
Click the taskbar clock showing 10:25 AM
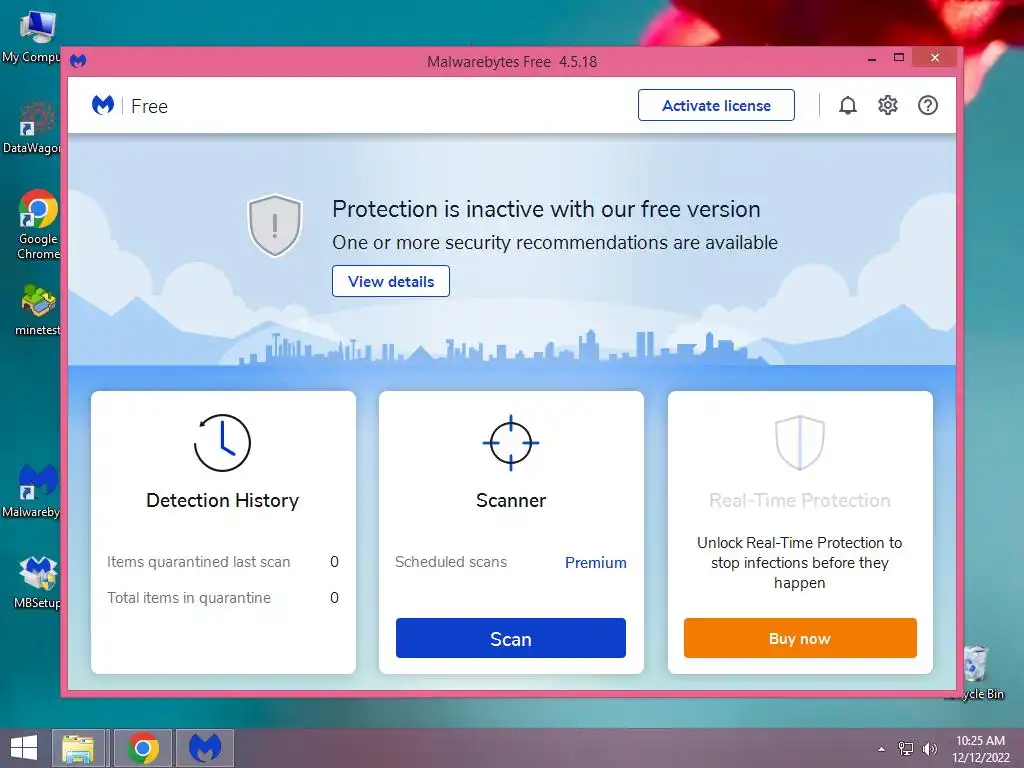(x=980, y=748)
